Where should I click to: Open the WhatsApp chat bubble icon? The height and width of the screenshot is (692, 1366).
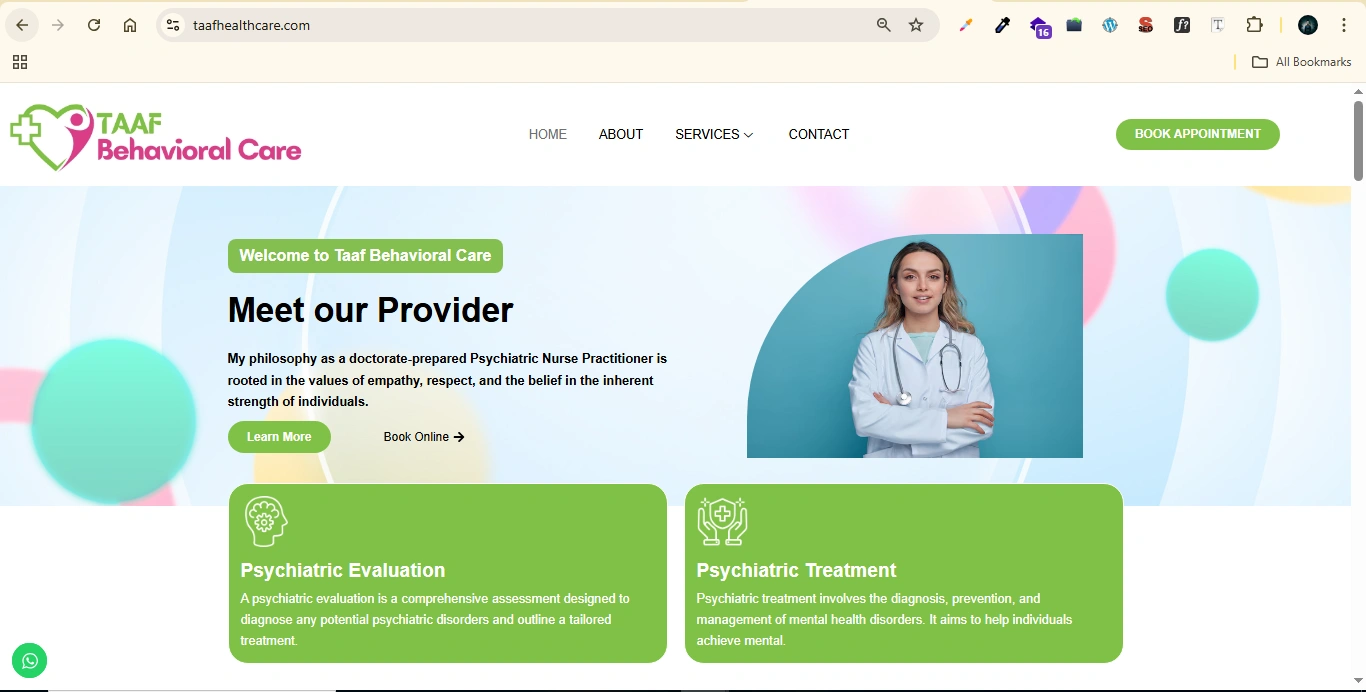(x=29, y=660)
